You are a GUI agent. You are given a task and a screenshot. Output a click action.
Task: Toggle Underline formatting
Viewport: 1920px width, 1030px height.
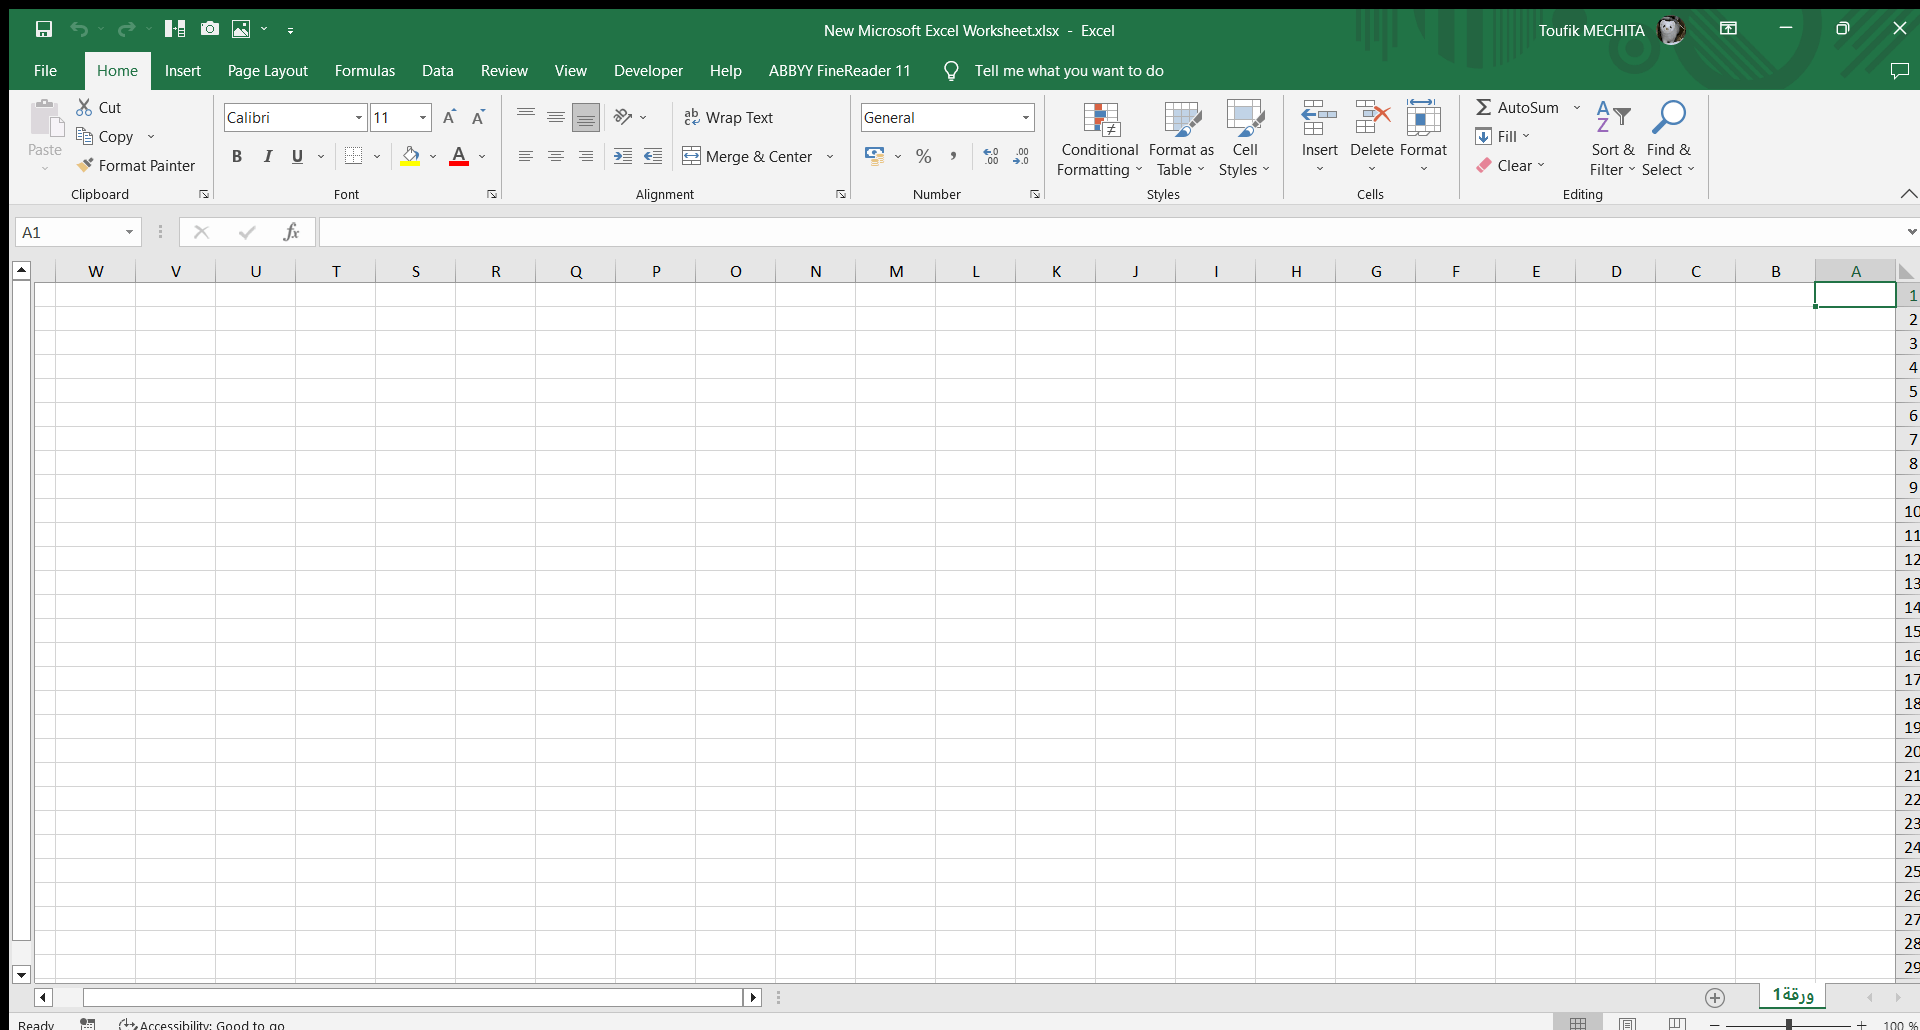coord(297,156)
